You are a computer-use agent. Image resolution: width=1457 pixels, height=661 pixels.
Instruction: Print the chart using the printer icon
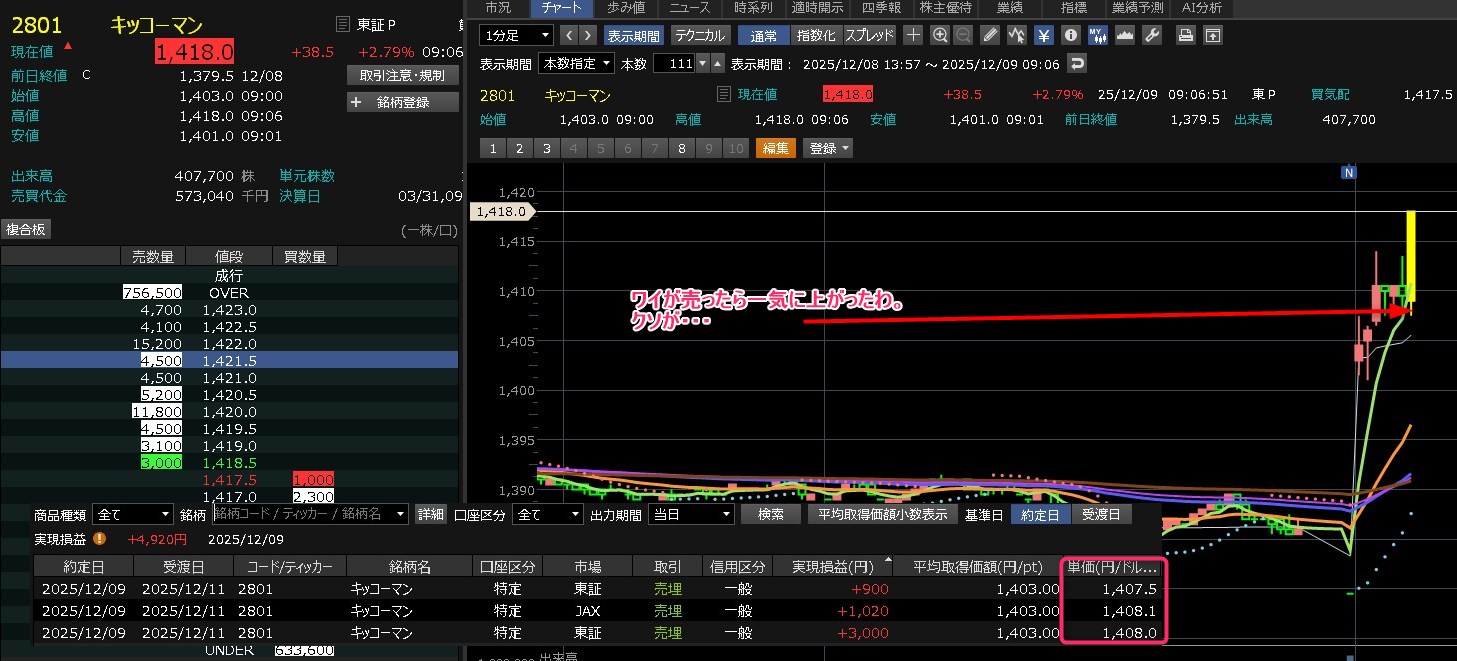coord(1185,35)
